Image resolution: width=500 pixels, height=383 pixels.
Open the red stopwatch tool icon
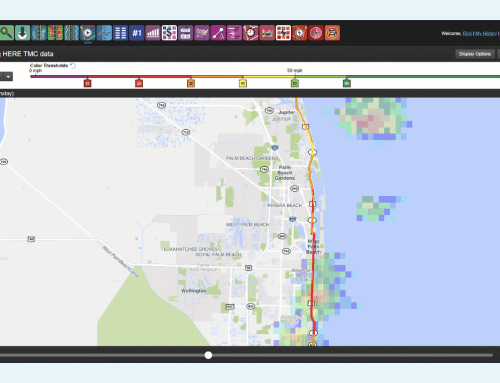[251, 33]
